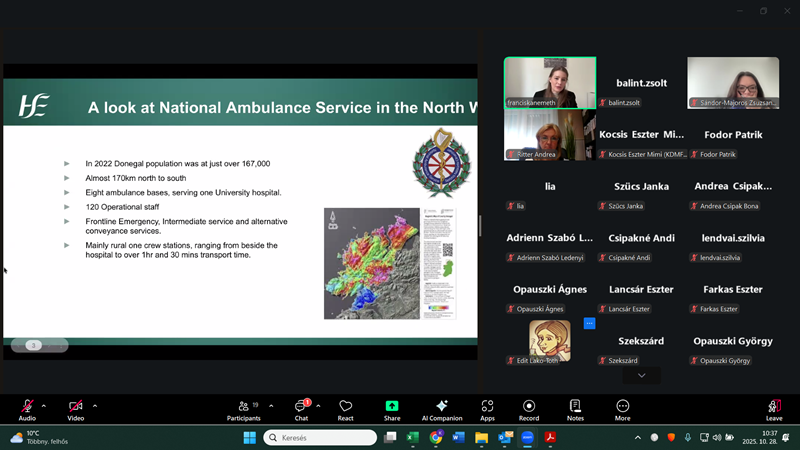
Task: Leave the meeting
Action: coord(773,408)
